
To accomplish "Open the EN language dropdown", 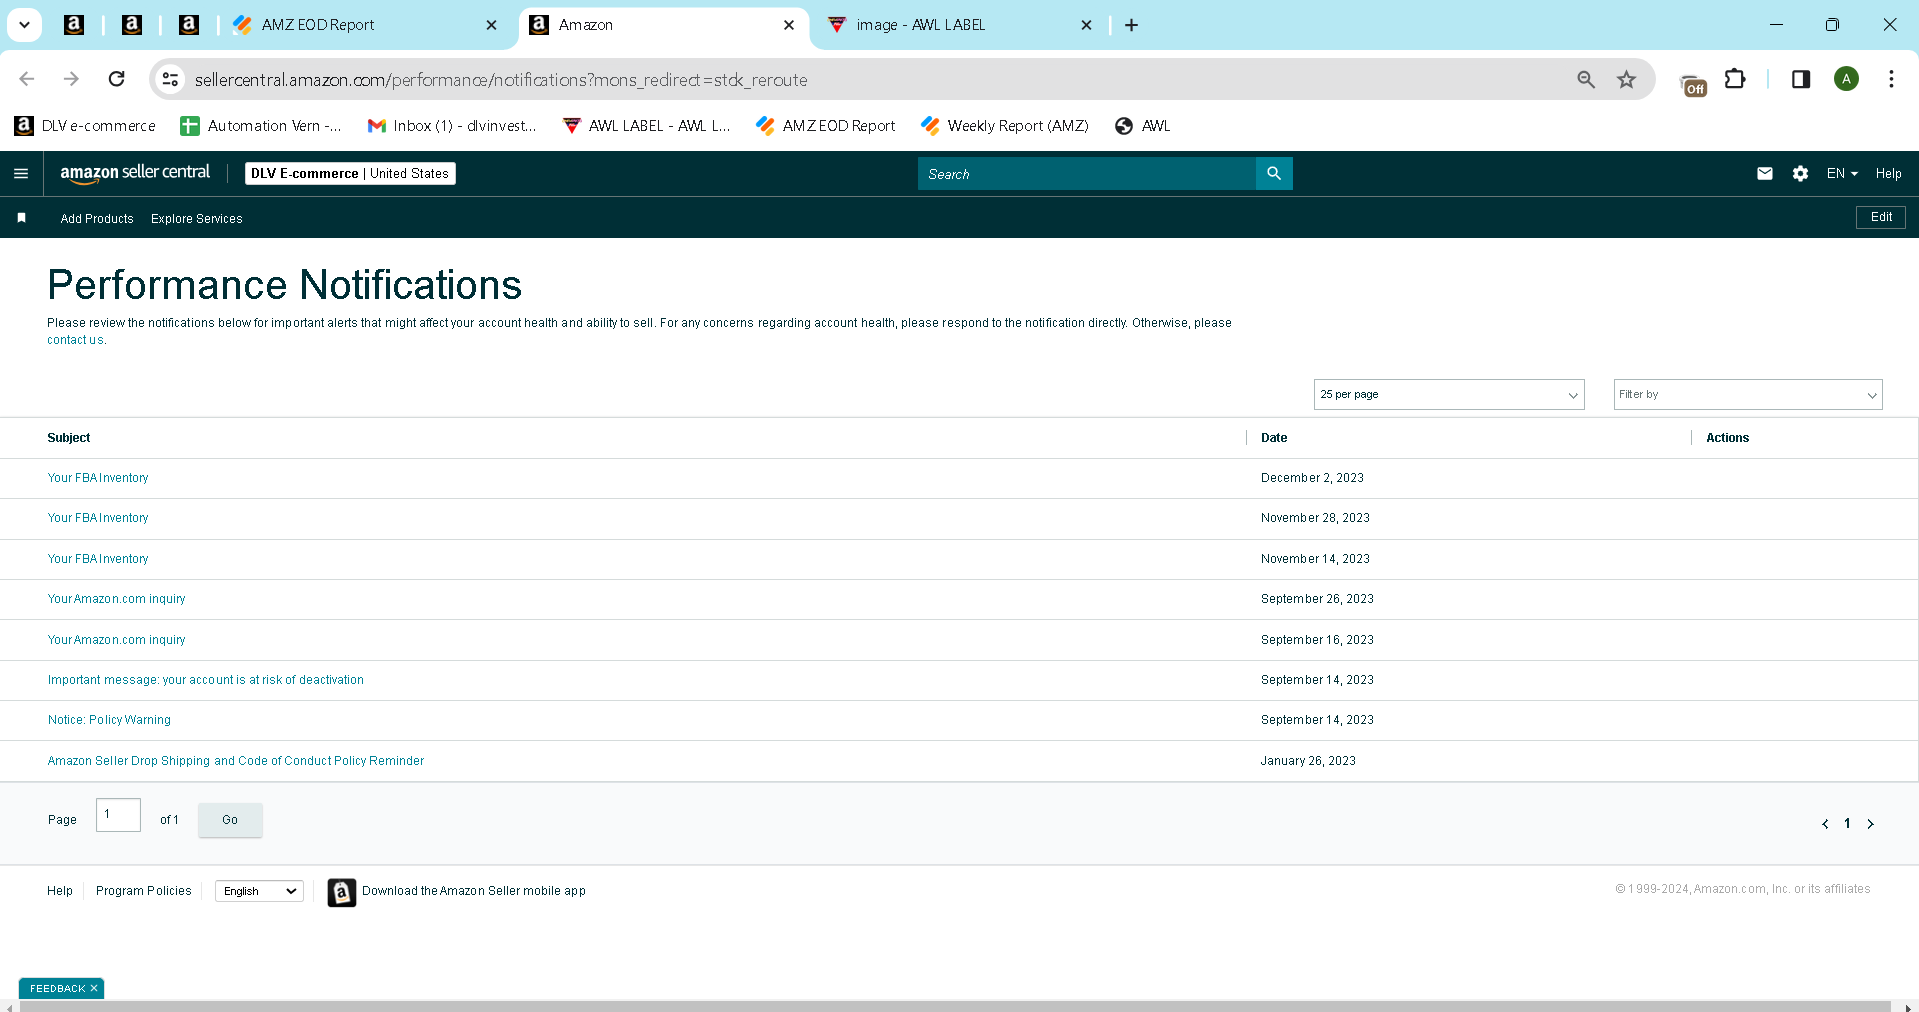I will coord(1842,174).
